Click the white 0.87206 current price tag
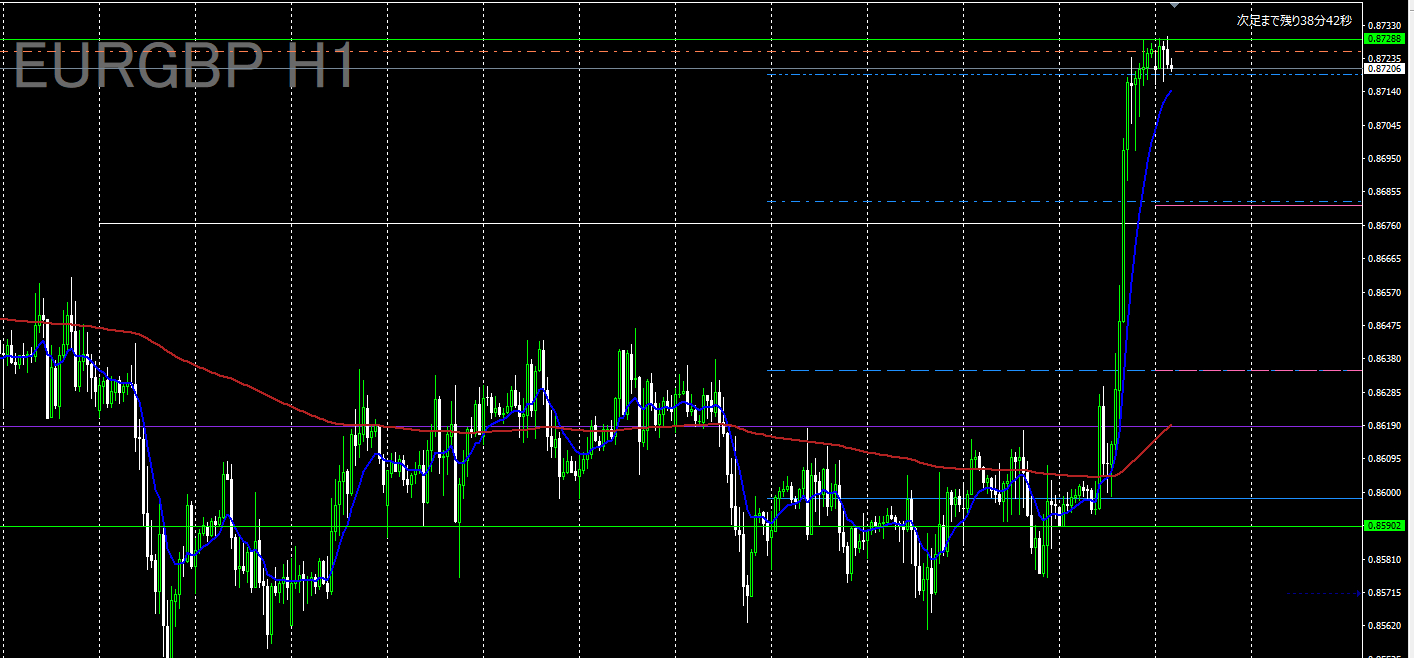This screenshot has width=1414, height=658. pos(1385,69)
